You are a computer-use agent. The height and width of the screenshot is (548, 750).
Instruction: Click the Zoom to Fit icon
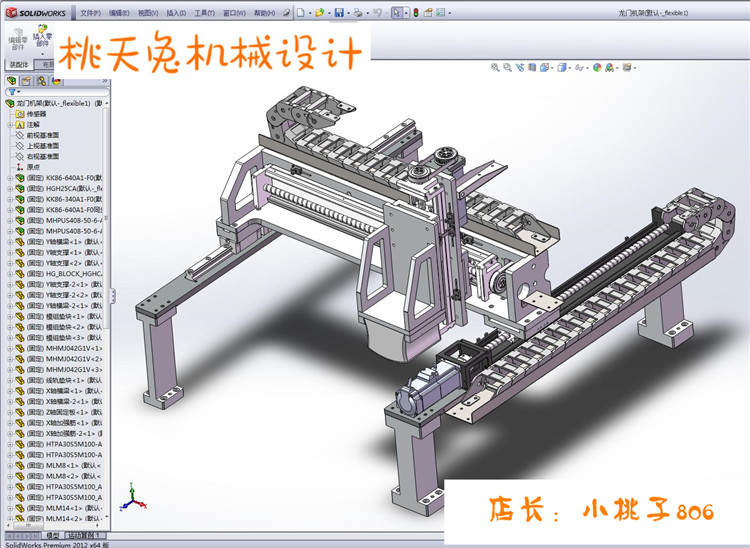click(x=495, y=67)
